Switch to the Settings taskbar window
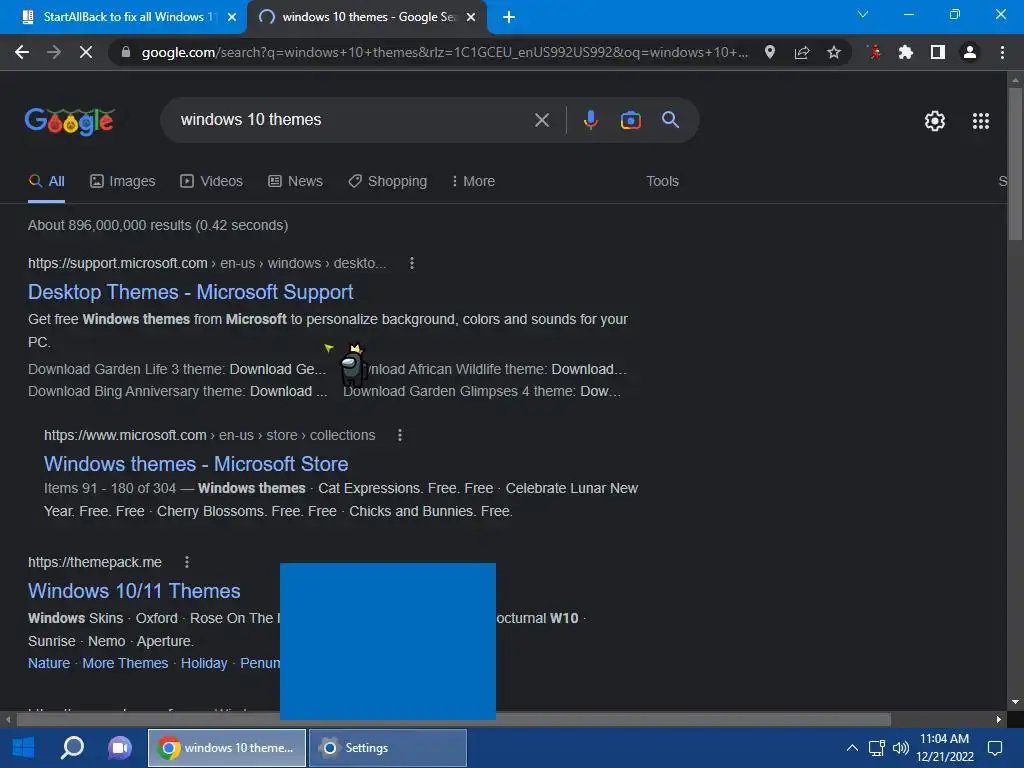The height and width of the screenshot is (768, 1024). (388, 748)
